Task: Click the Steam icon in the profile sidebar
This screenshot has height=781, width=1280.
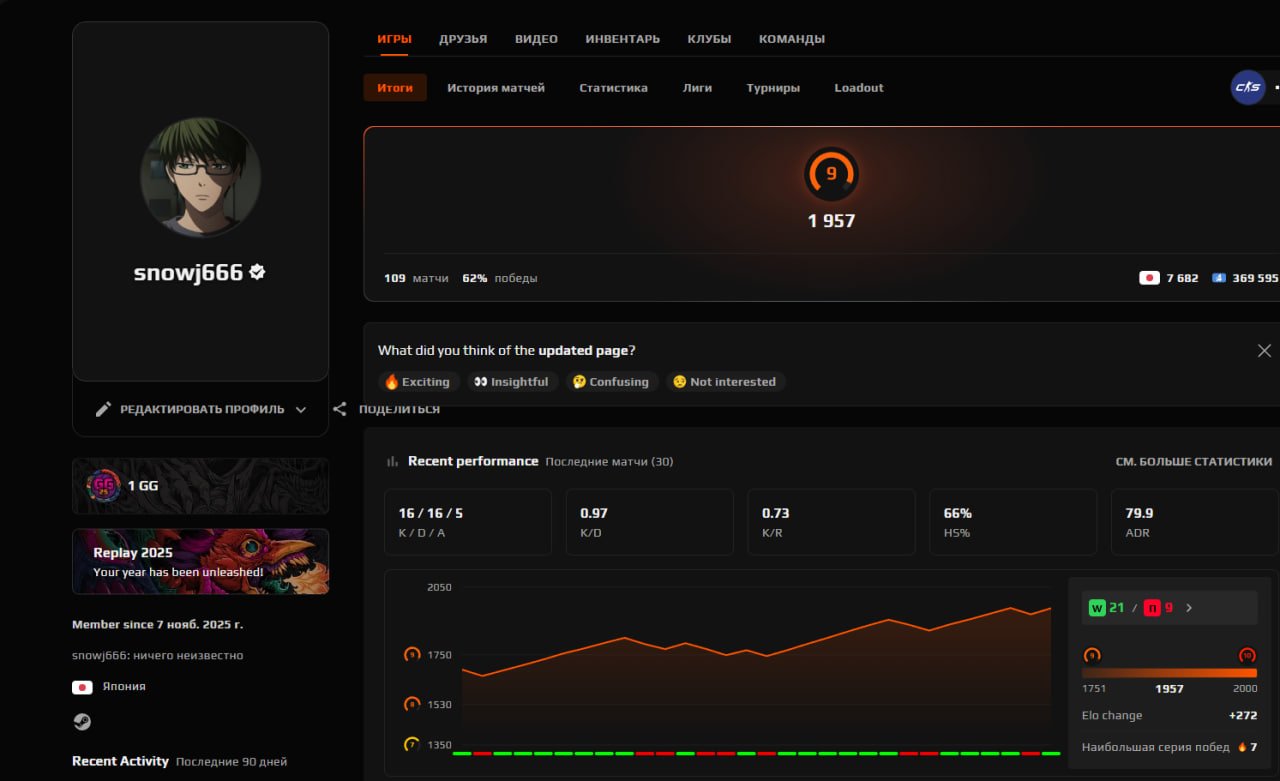Action: 82,721
